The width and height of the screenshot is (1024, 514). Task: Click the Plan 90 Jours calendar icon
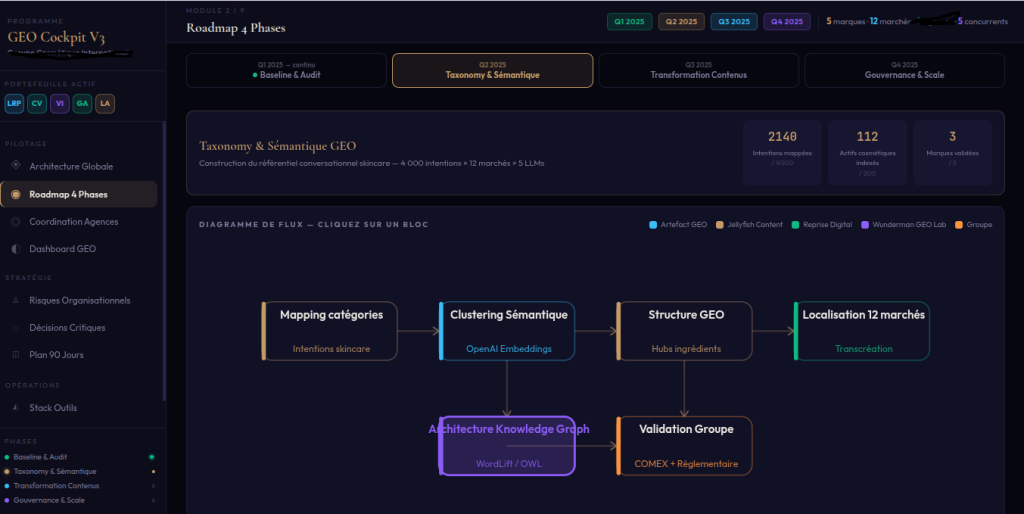(15, 354)
